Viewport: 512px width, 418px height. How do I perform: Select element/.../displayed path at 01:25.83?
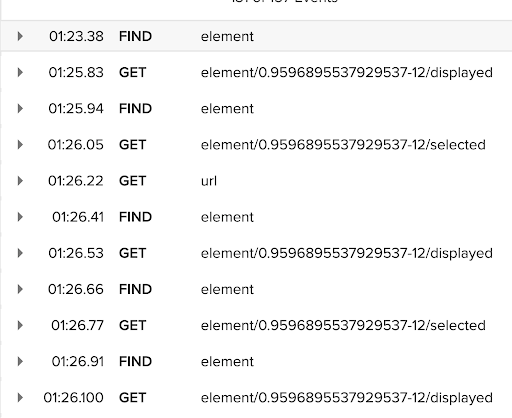(x=347, y=73)
